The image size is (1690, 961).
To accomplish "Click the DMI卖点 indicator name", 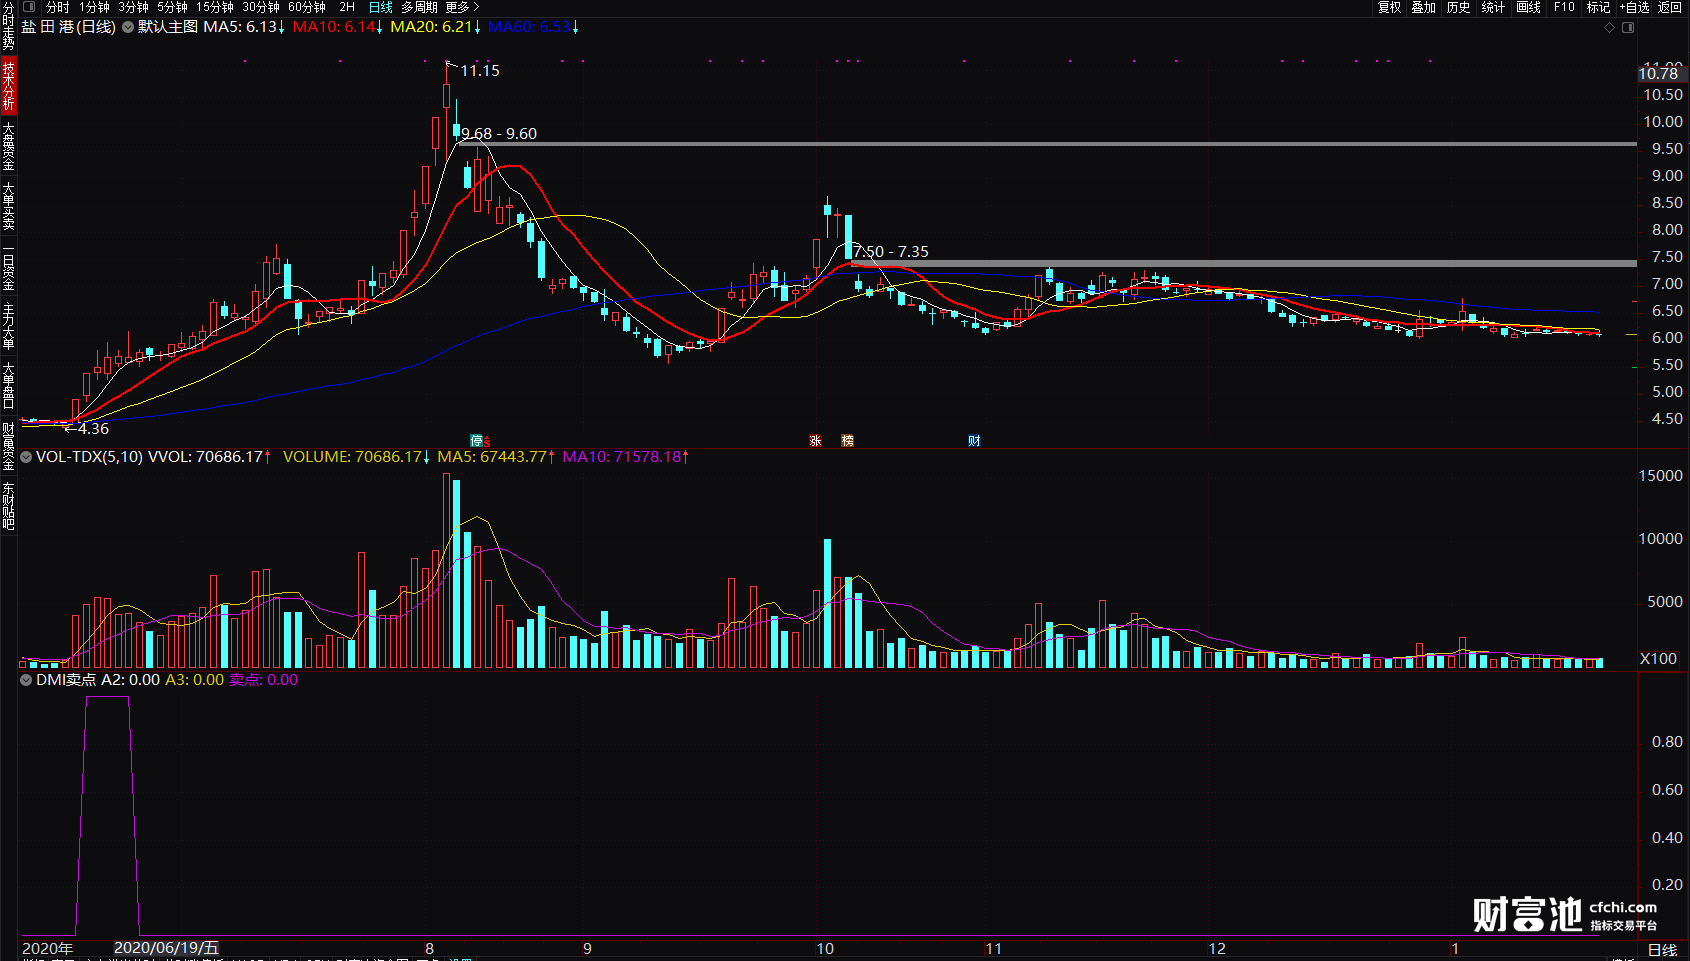I will pyautogui.click(x=66, y=680).
